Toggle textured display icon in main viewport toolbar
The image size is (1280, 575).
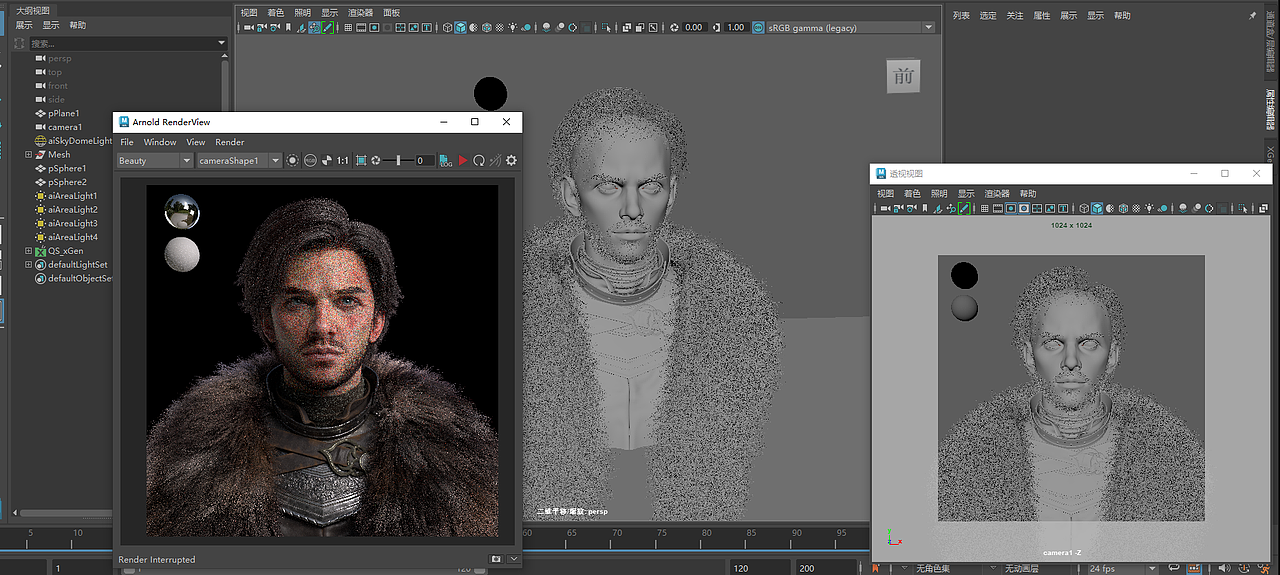tap(499, 27)
